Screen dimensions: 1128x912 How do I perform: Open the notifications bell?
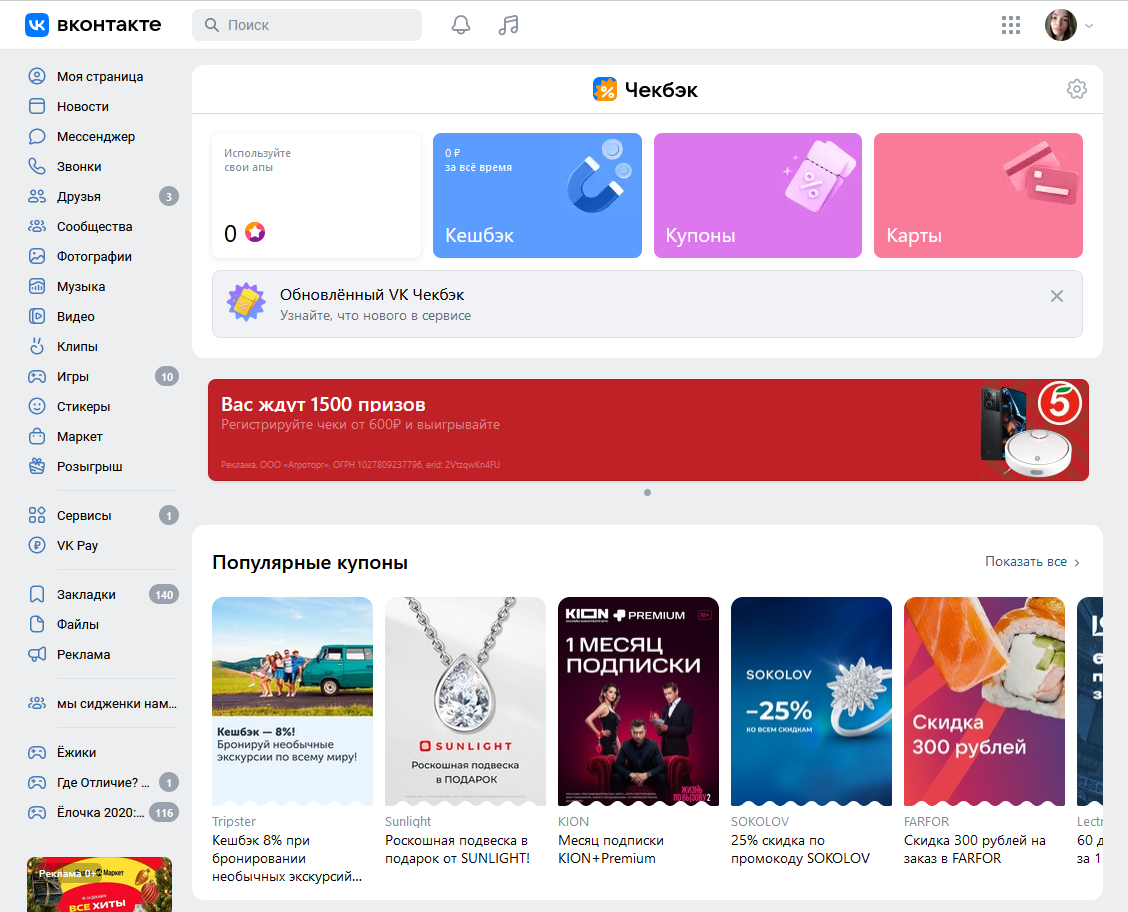[x=460, y=25]
